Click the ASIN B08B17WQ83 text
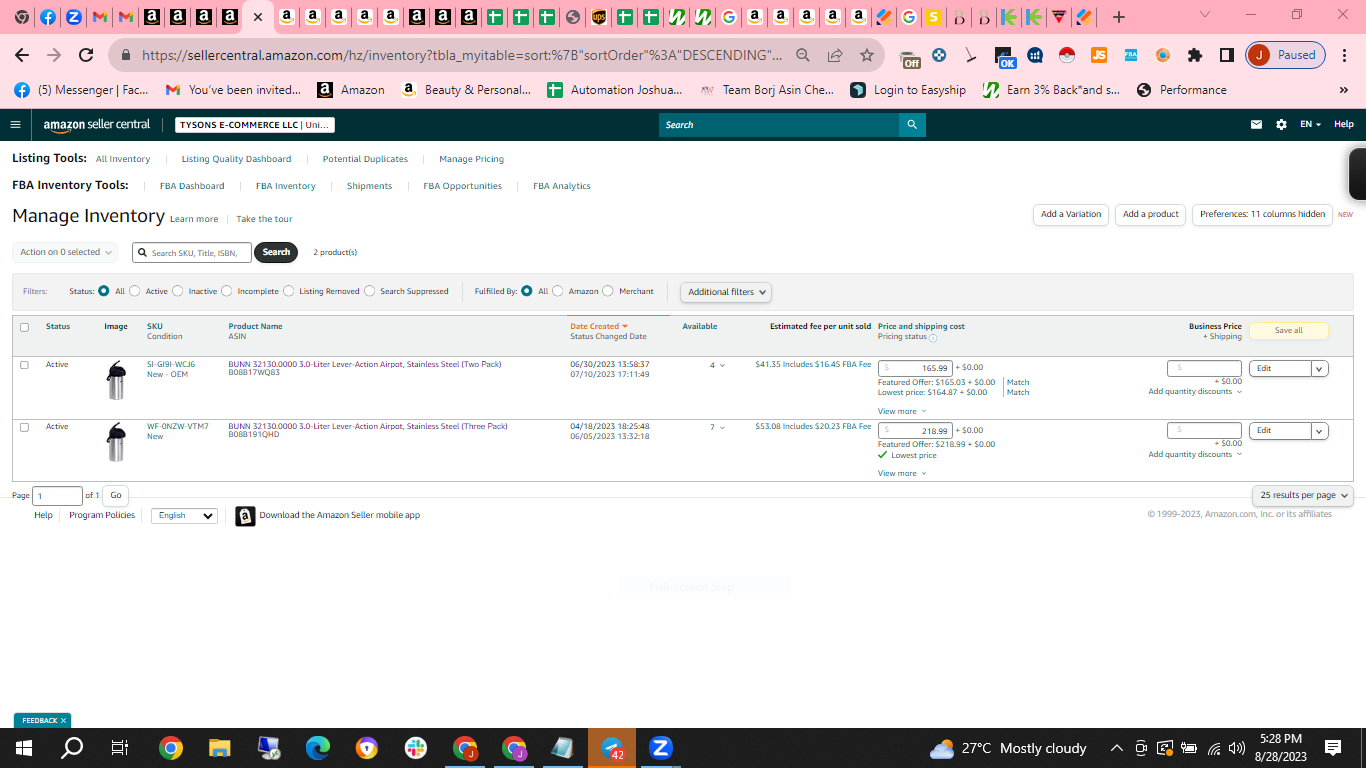1366x768 pixels. coord(254,373)
